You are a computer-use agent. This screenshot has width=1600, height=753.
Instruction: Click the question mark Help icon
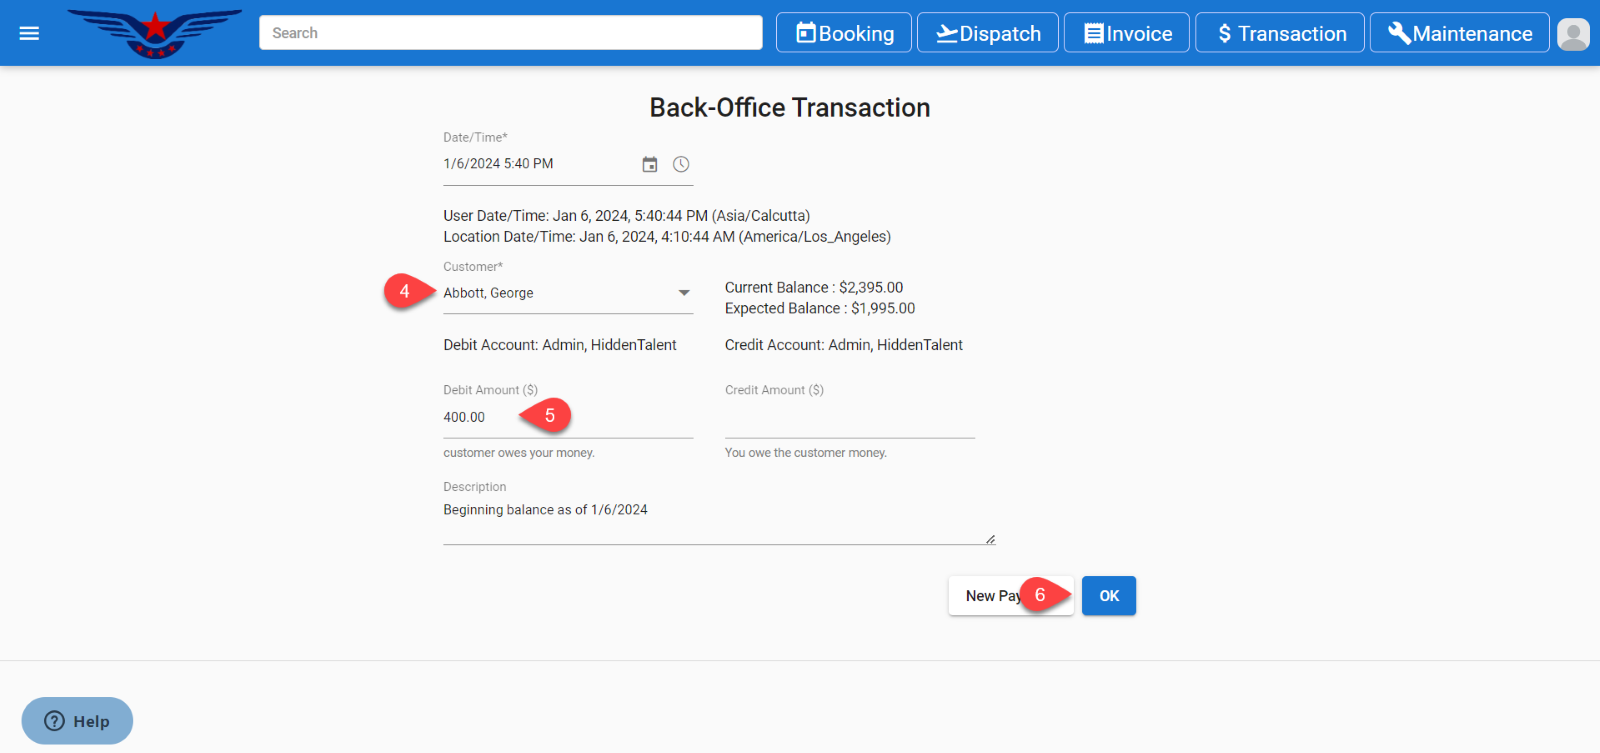[x=55, y=721]
